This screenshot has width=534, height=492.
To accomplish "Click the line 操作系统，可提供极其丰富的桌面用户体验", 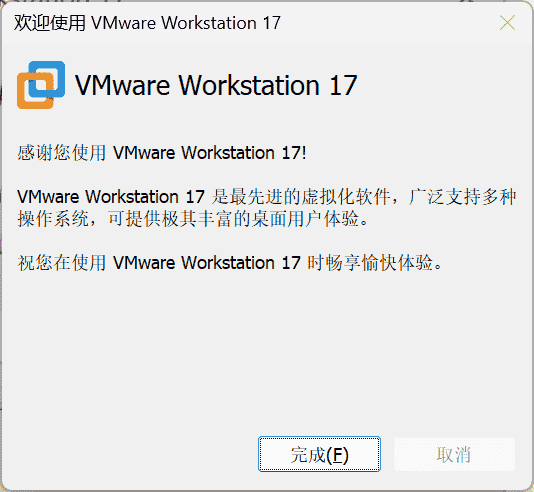I will [x=193, y=219].
